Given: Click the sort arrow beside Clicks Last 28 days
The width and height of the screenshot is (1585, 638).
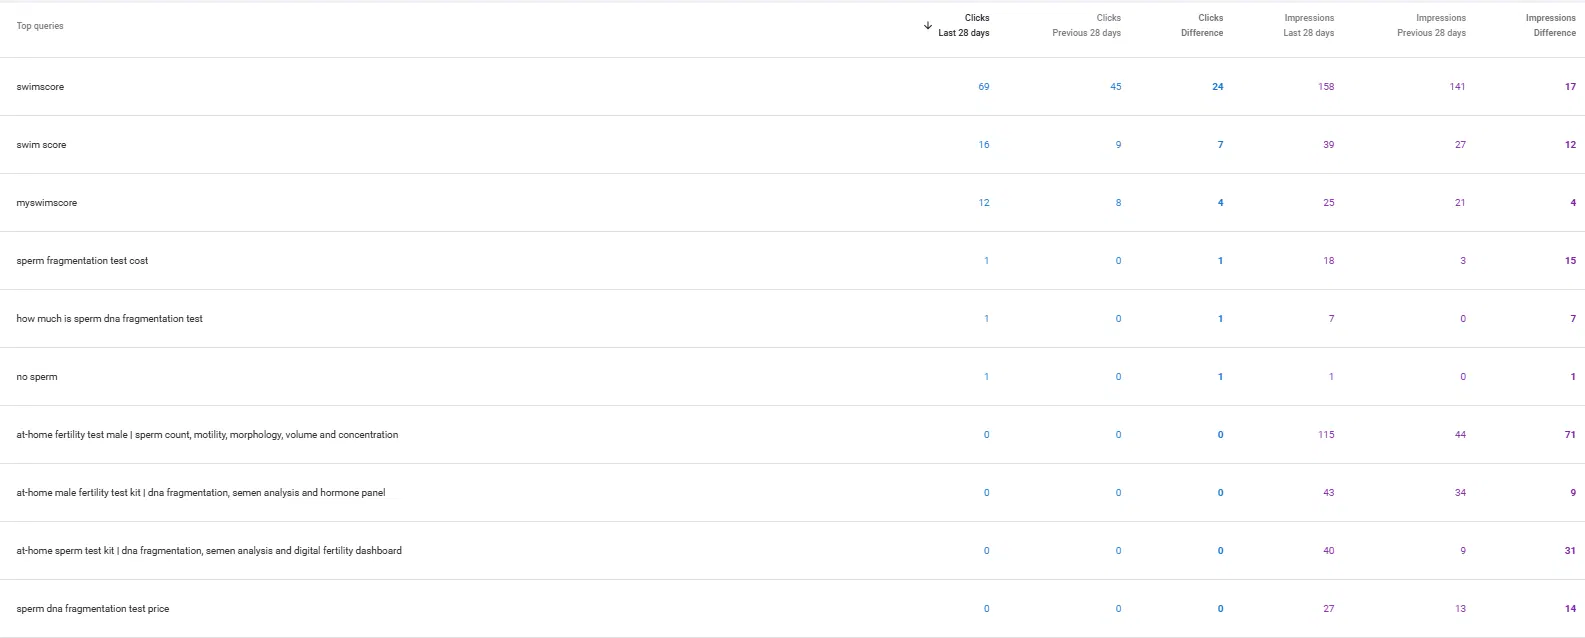Looking at the screenshot, I should [928, 26].
